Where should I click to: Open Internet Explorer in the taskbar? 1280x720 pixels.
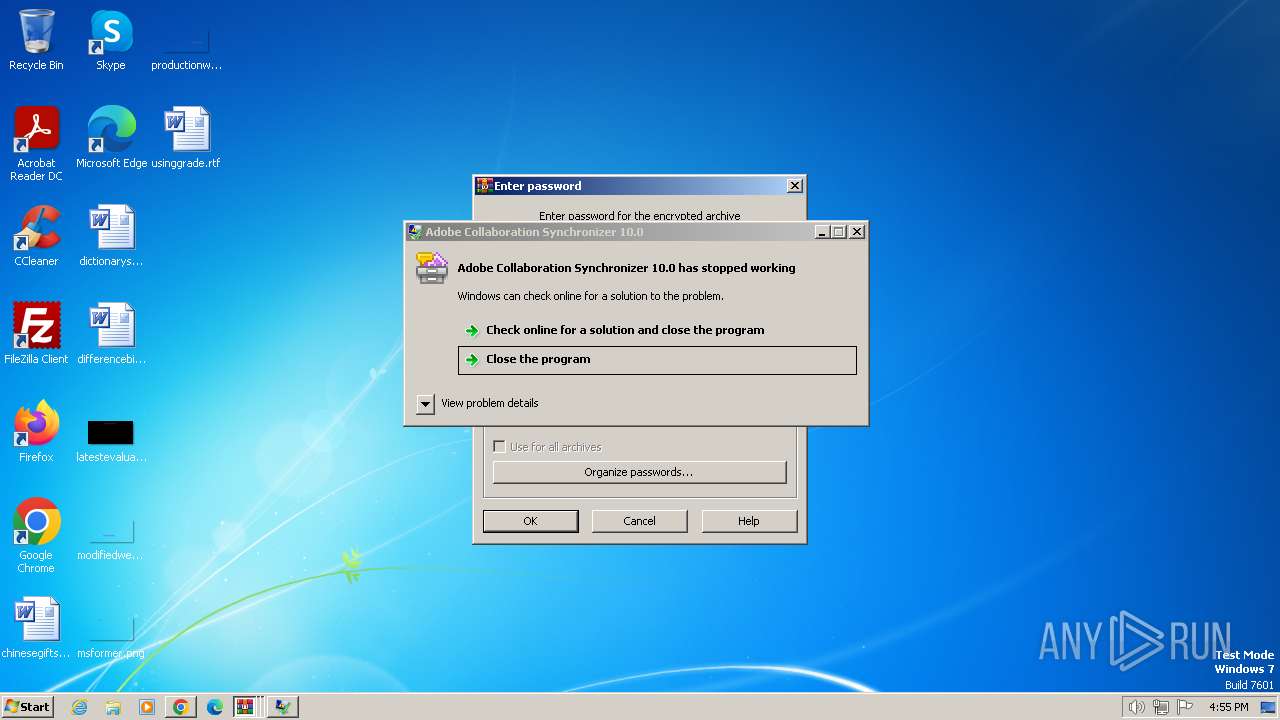(x=80, y=707)
